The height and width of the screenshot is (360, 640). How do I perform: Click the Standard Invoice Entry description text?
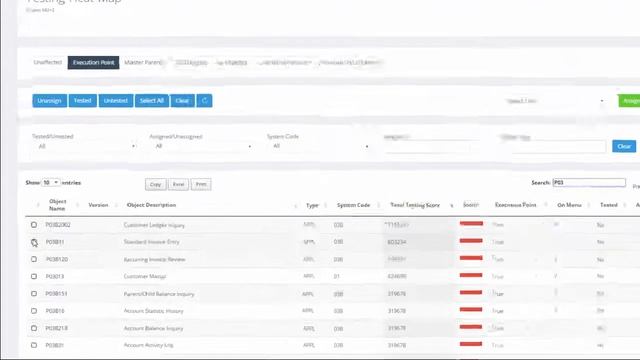point(151,242)
